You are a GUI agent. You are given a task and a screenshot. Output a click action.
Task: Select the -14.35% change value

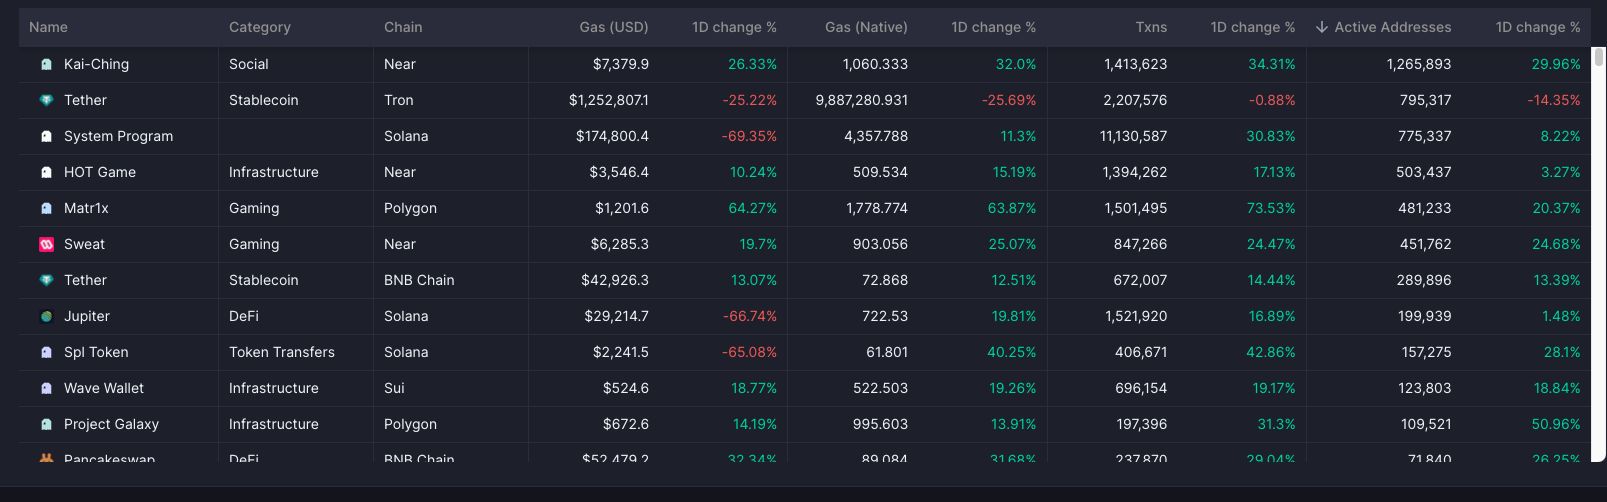click(x=1554, y=100)
